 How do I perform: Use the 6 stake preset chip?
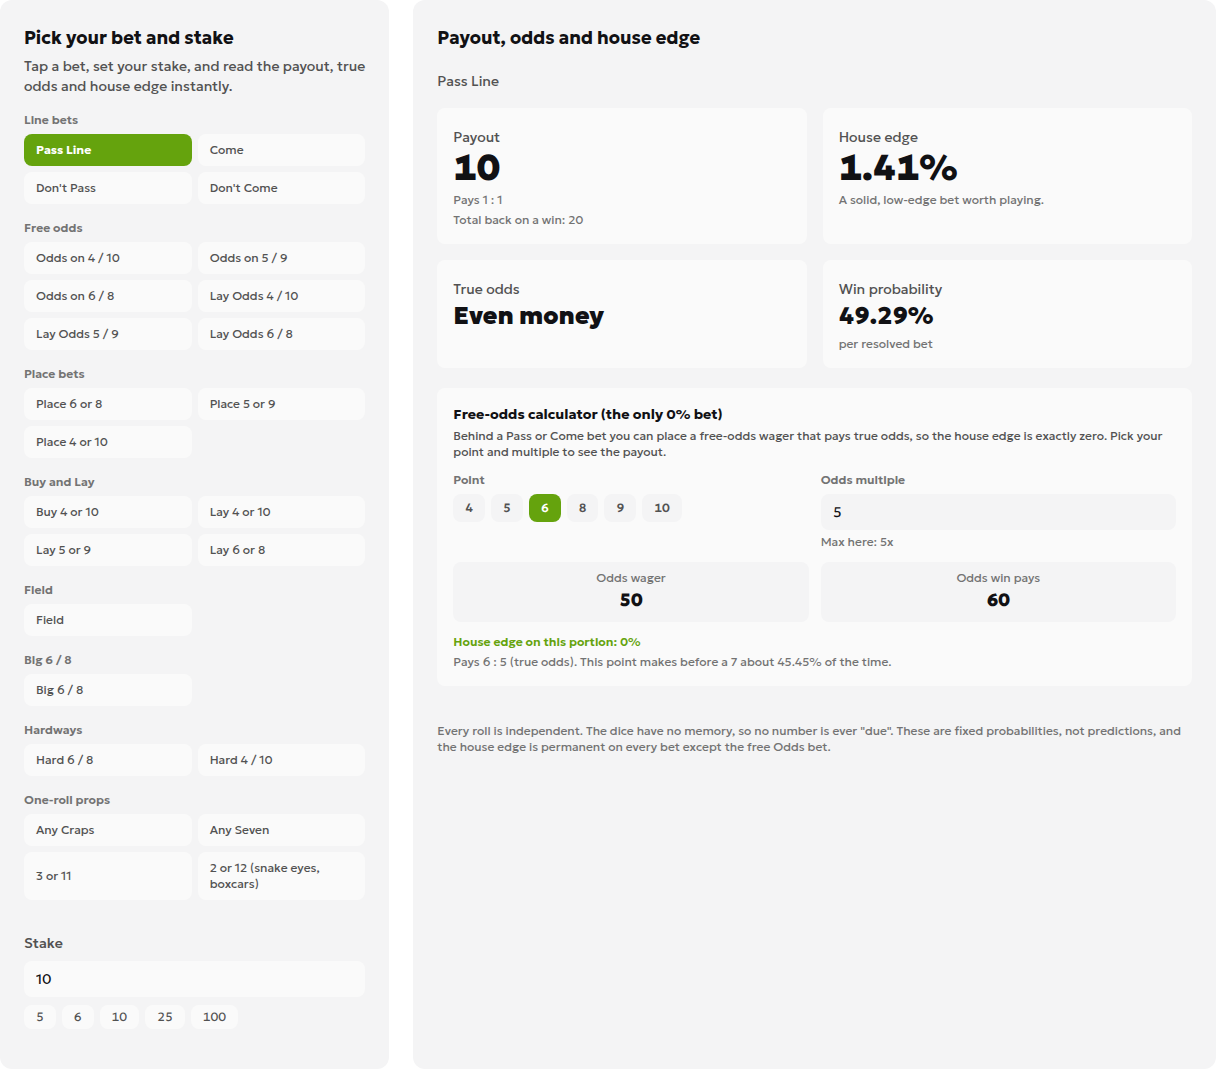coord(78,1017)
